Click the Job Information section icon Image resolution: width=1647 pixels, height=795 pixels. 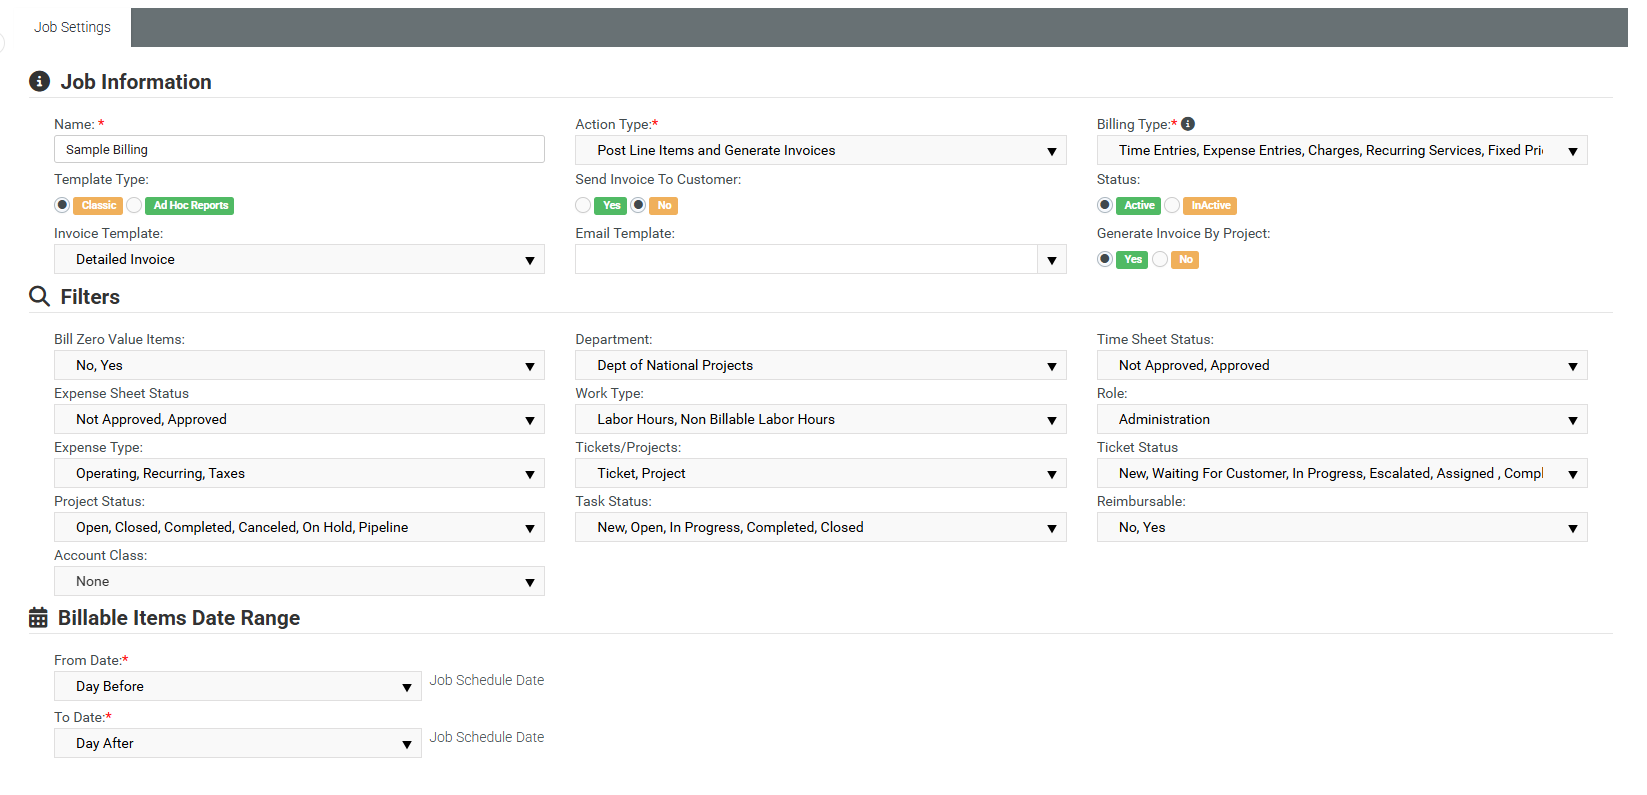point(39,81)
